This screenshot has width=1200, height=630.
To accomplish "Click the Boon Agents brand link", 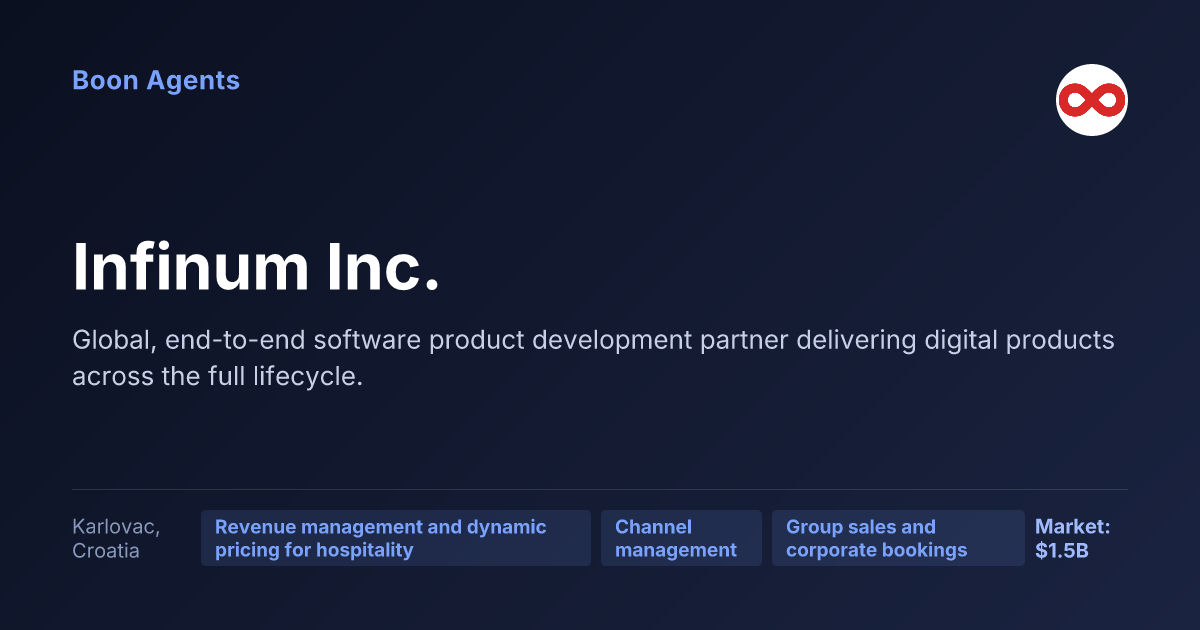I will click(156, 81).
